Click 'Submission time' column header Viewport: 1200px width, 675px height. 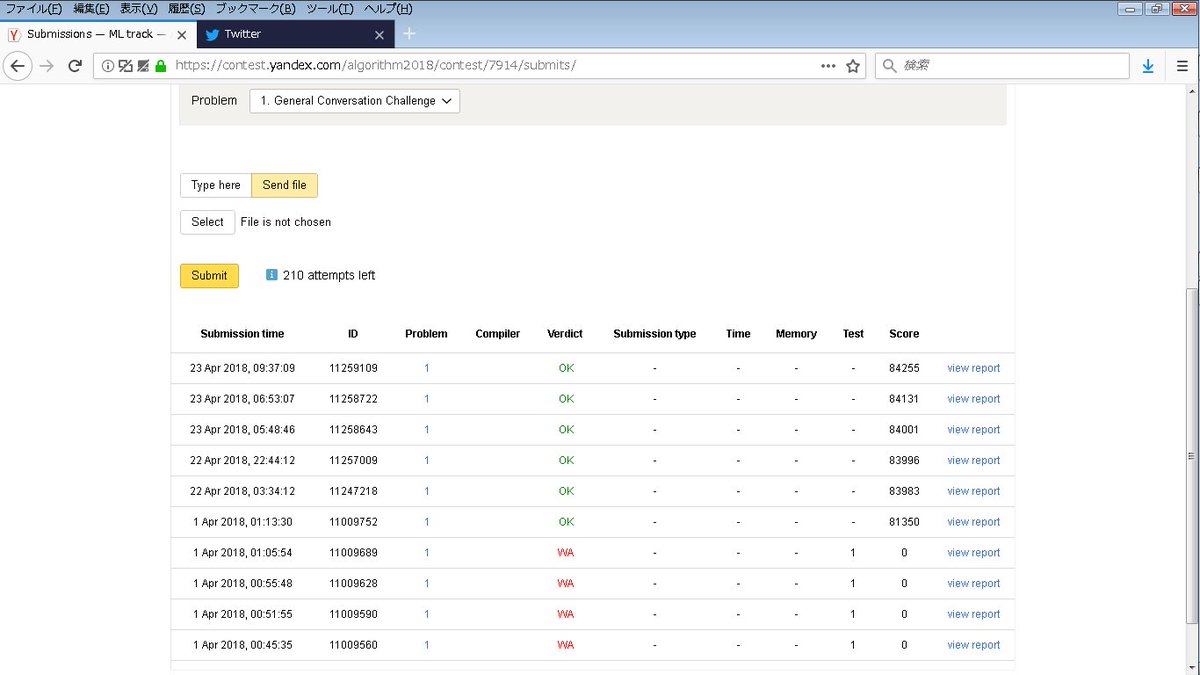(242, 334)
